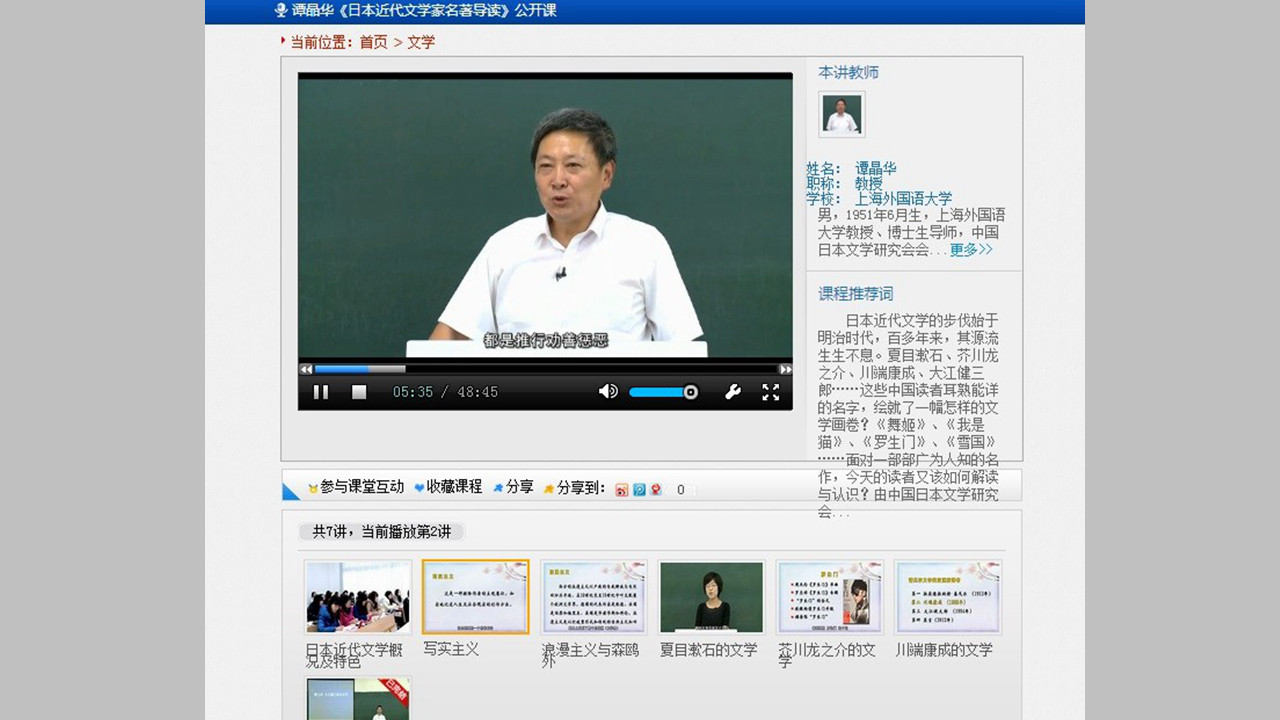Click the video progress bar

(545, 369)
